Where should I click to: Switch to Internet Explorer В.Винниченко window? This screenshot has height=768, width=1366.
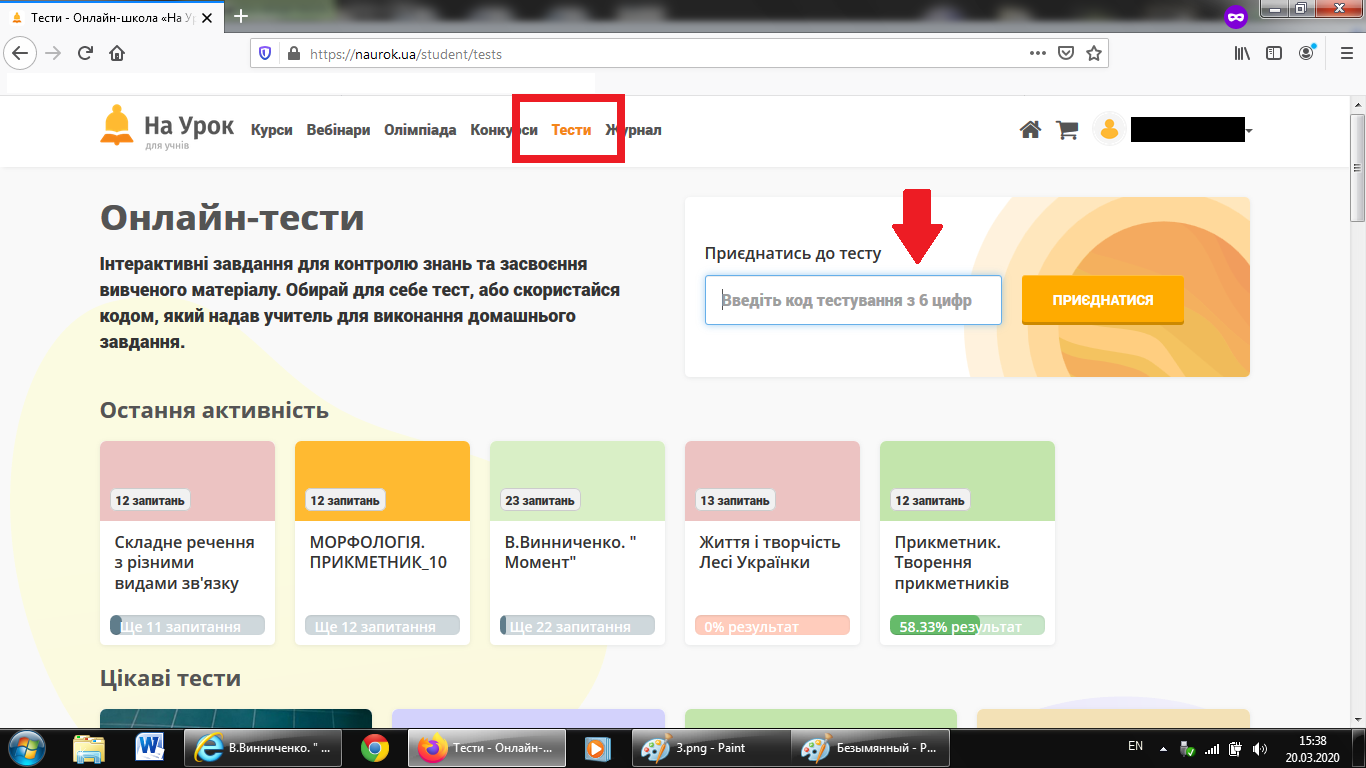(x=264, y=747)
